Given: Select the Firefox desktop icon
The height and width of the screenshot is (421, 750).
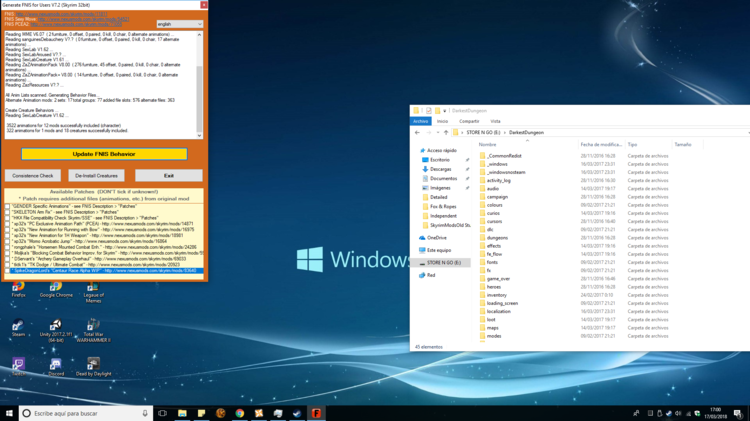Looking at the screenshot, I should [x=18, y=289].
